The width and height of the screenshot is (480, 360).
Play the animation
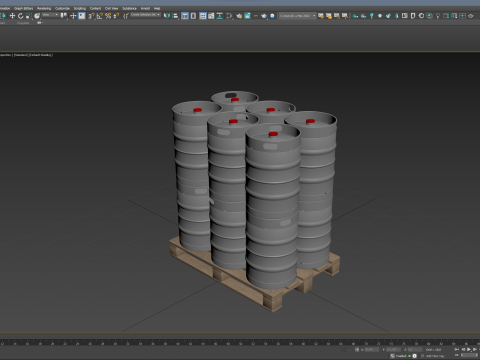click(469, 349)
